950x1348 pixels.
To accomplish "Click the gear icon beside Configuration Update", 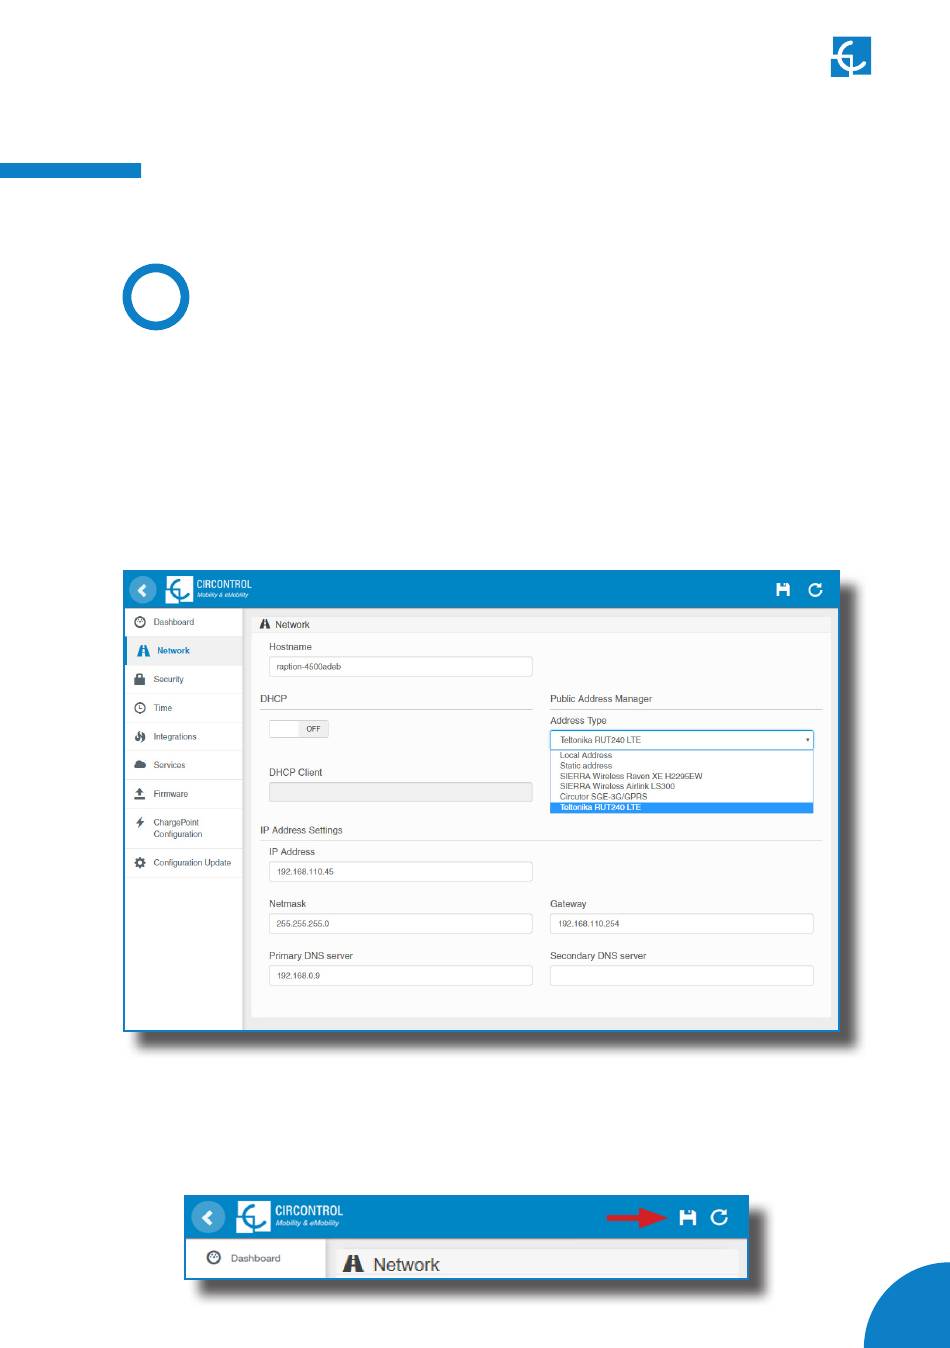I will 140,862.
